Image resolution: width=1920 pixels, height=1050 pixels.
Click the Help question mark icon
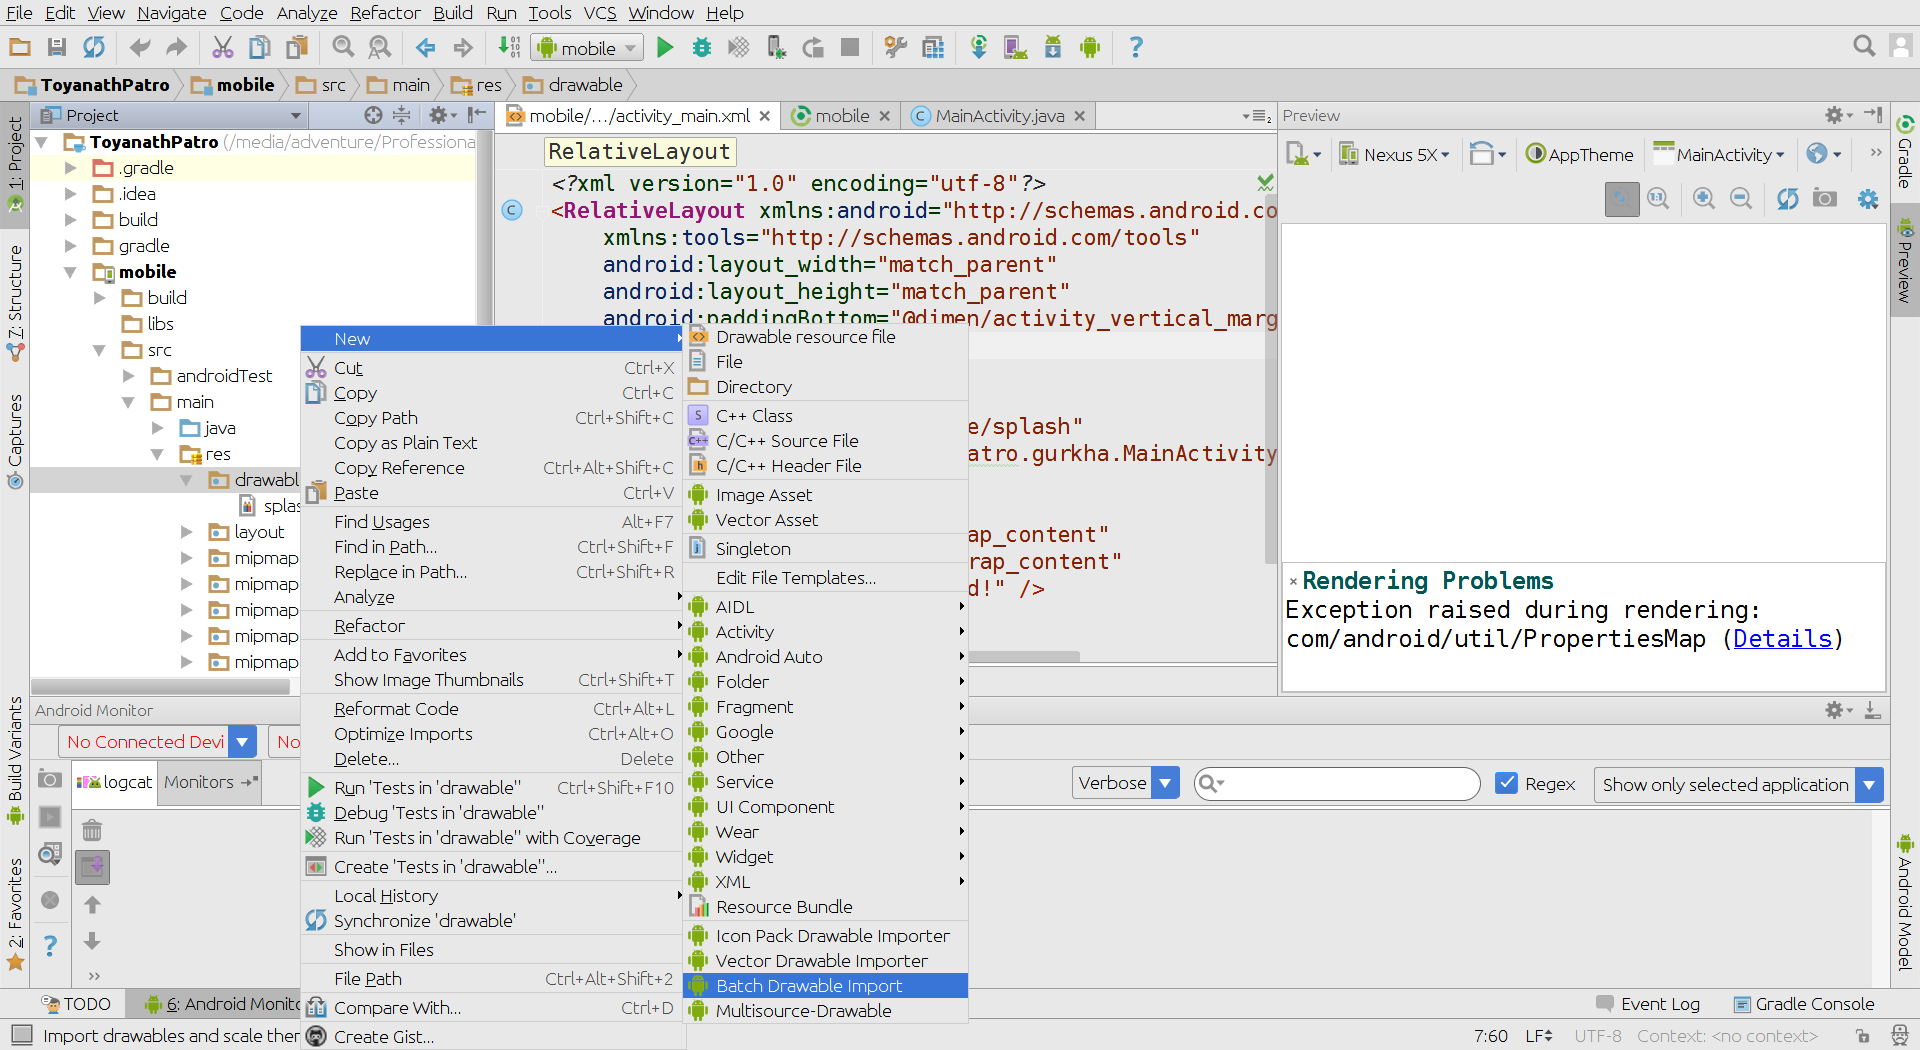pyautogui.click(x=1135, y=47)
